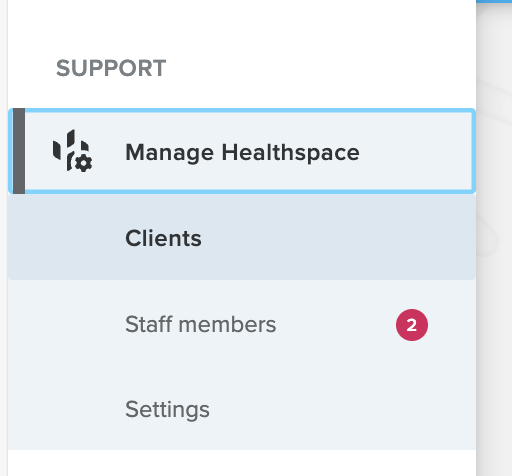
Task: Select the highlighted Clients row
Action: click(242, 237)
